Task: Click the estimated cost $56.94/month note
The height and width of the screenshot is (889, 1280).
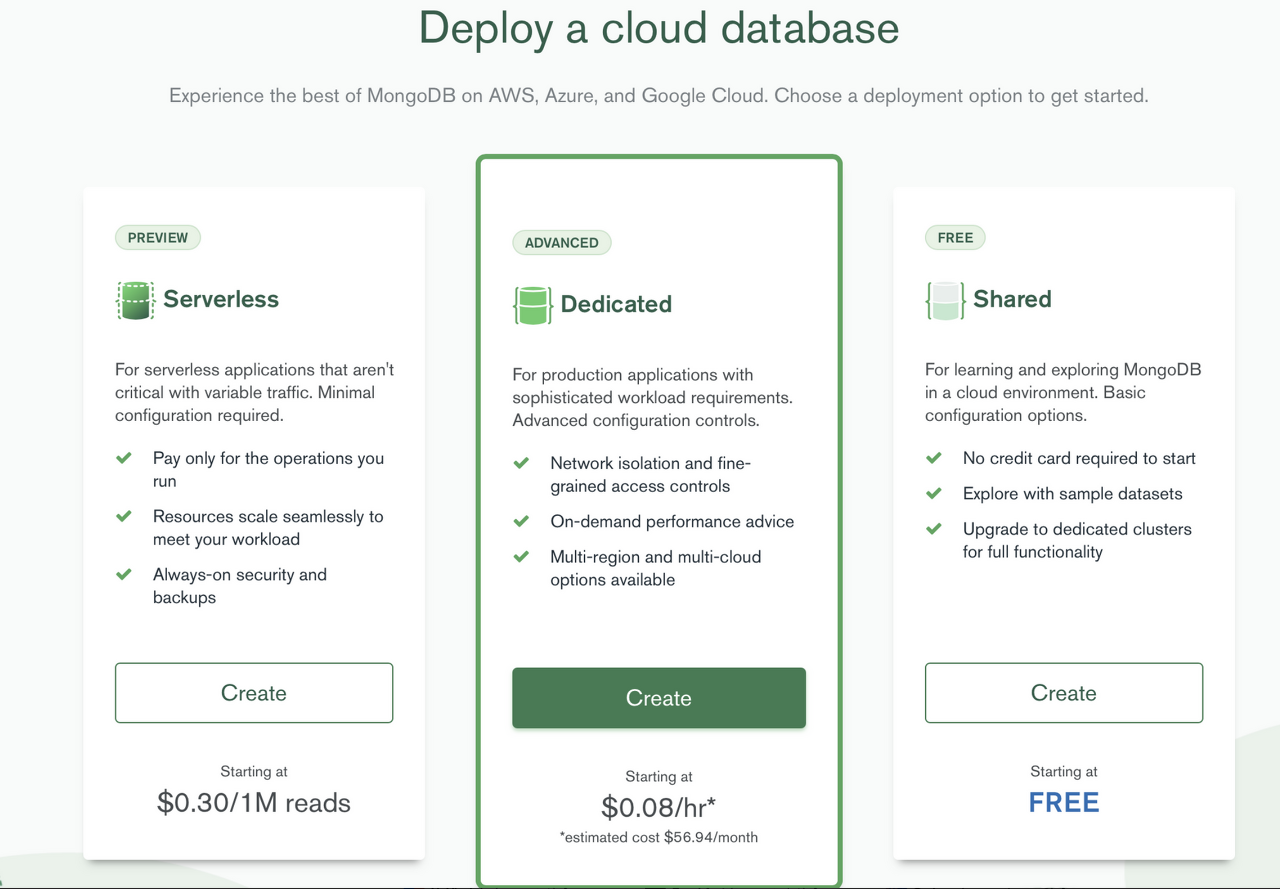Action: point(659,837)
